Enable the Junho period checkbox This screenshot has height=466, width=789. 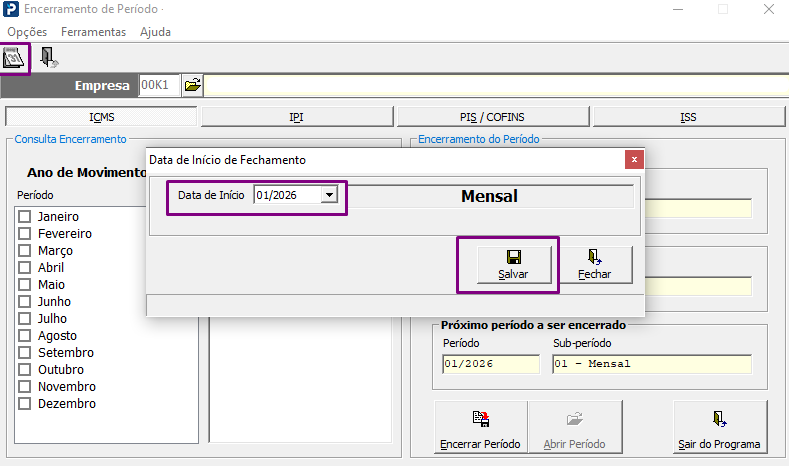pos(25,302)
